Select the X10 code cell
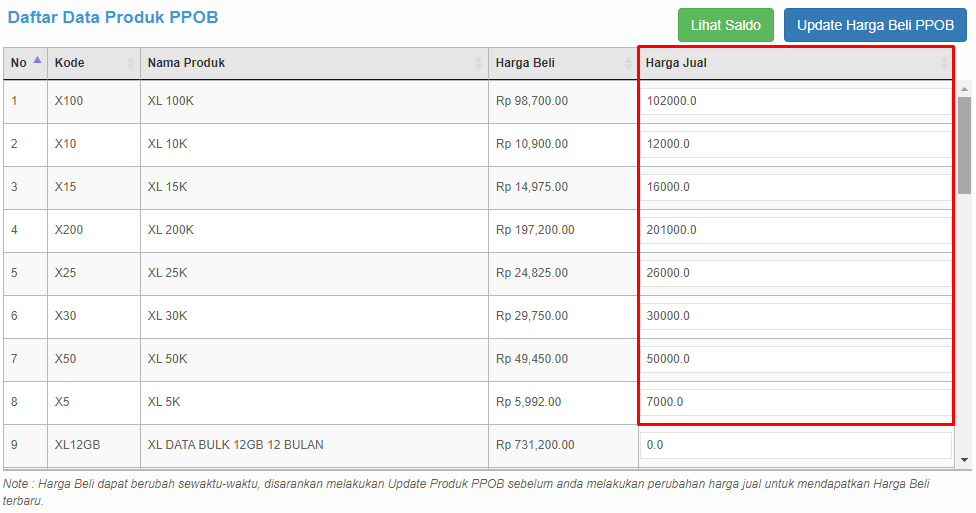The width and height of the screenshot is (976, 513). tap(94, 144)
